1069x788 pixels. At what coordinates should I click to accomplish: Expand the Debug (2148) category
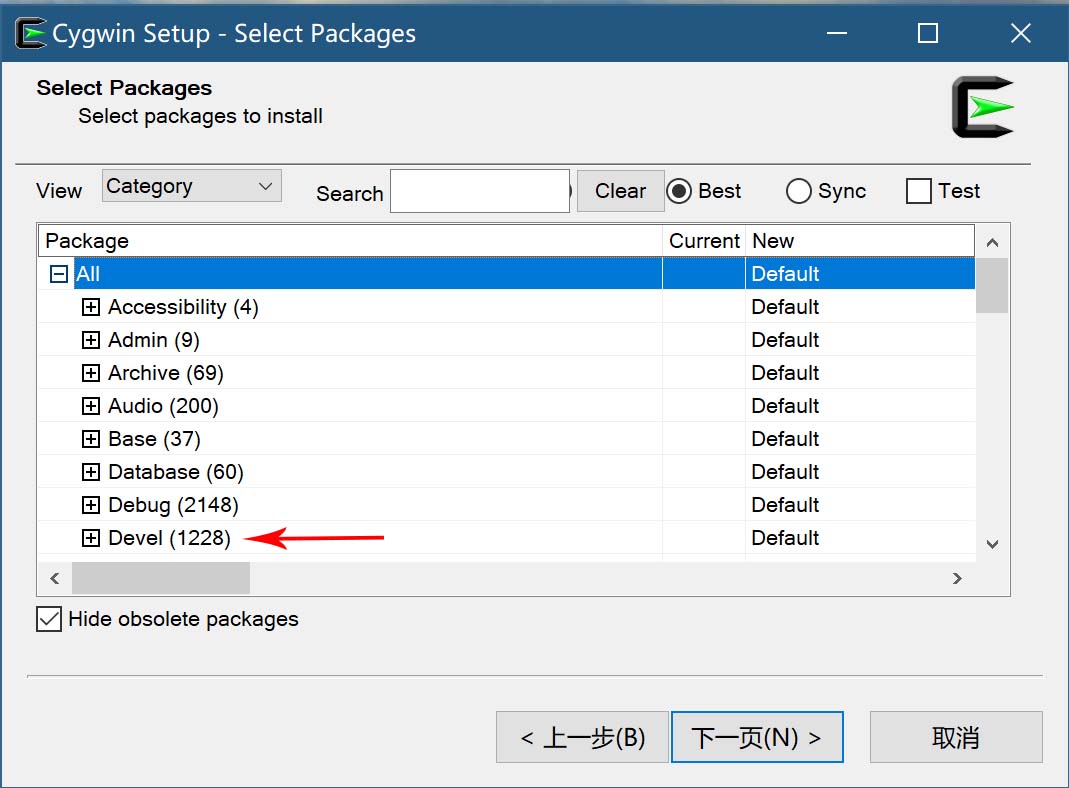(91, 505)
